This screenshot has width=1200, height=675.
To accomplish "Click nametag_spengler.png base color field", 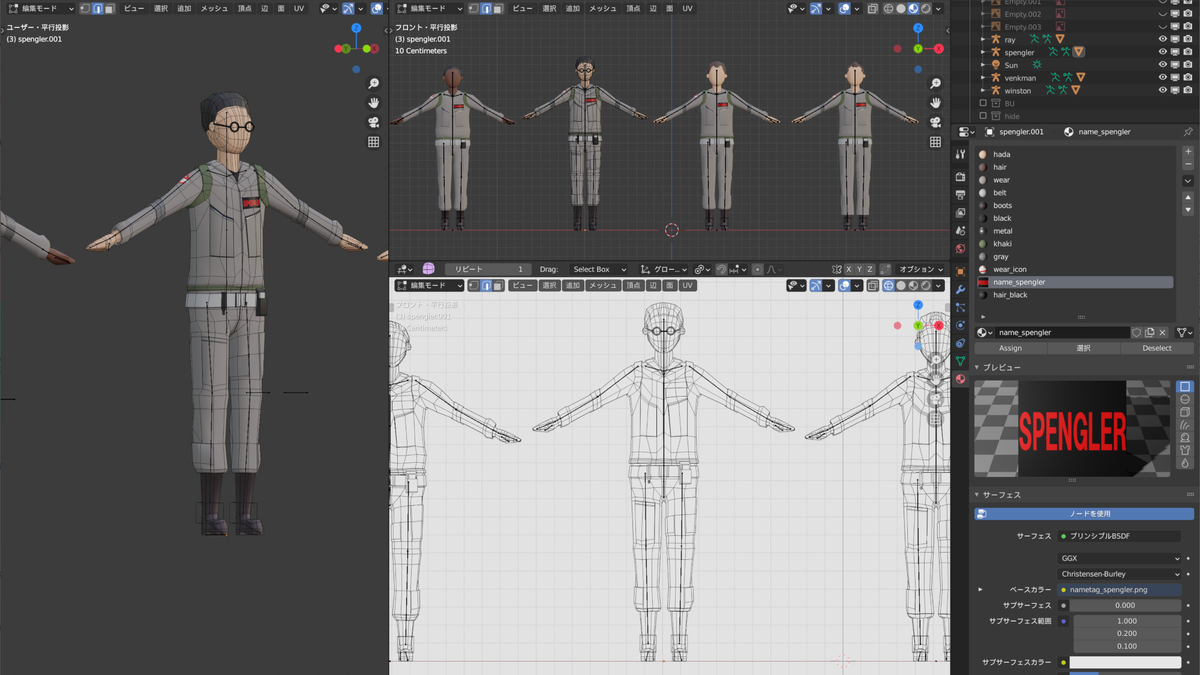I will (x=1120, y=590).
